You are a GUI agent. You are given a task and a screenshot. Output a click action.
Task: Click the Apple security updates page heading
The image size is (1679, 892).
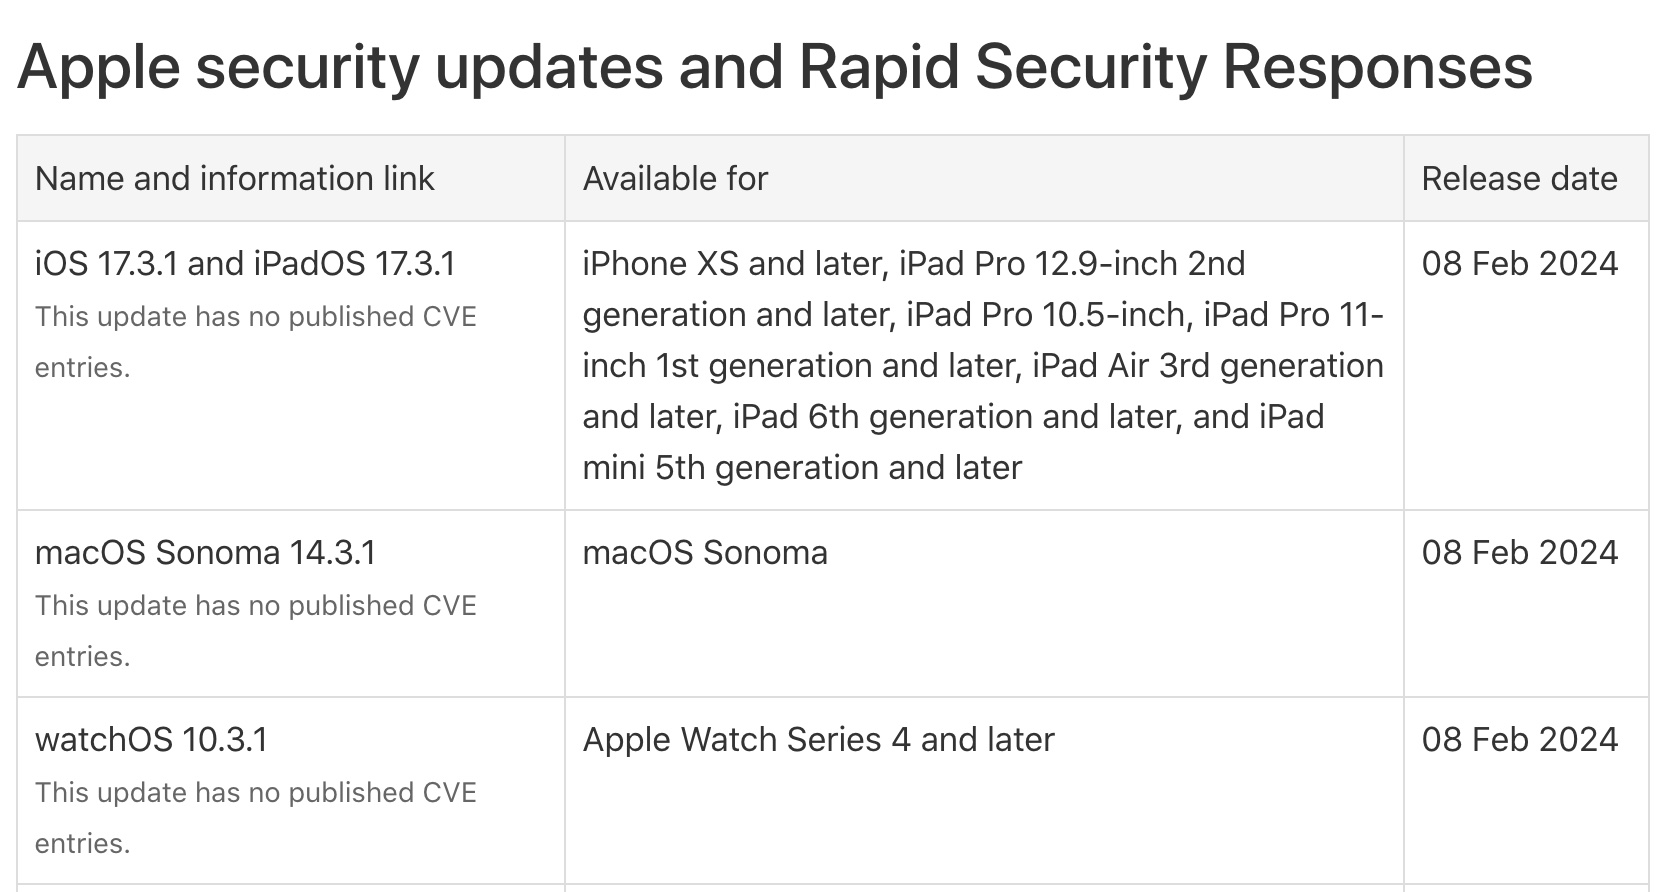(775, 68)
